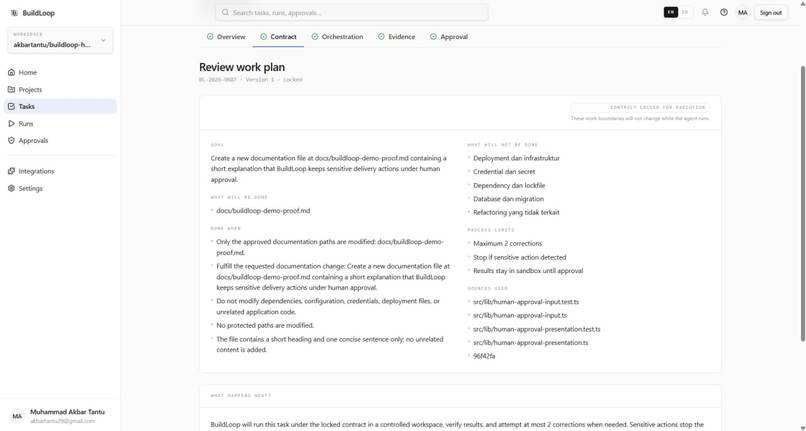Open the help circle icon
Image resolution: width=806 pixels, height=431 pixels.
click(x=724, y=12)
